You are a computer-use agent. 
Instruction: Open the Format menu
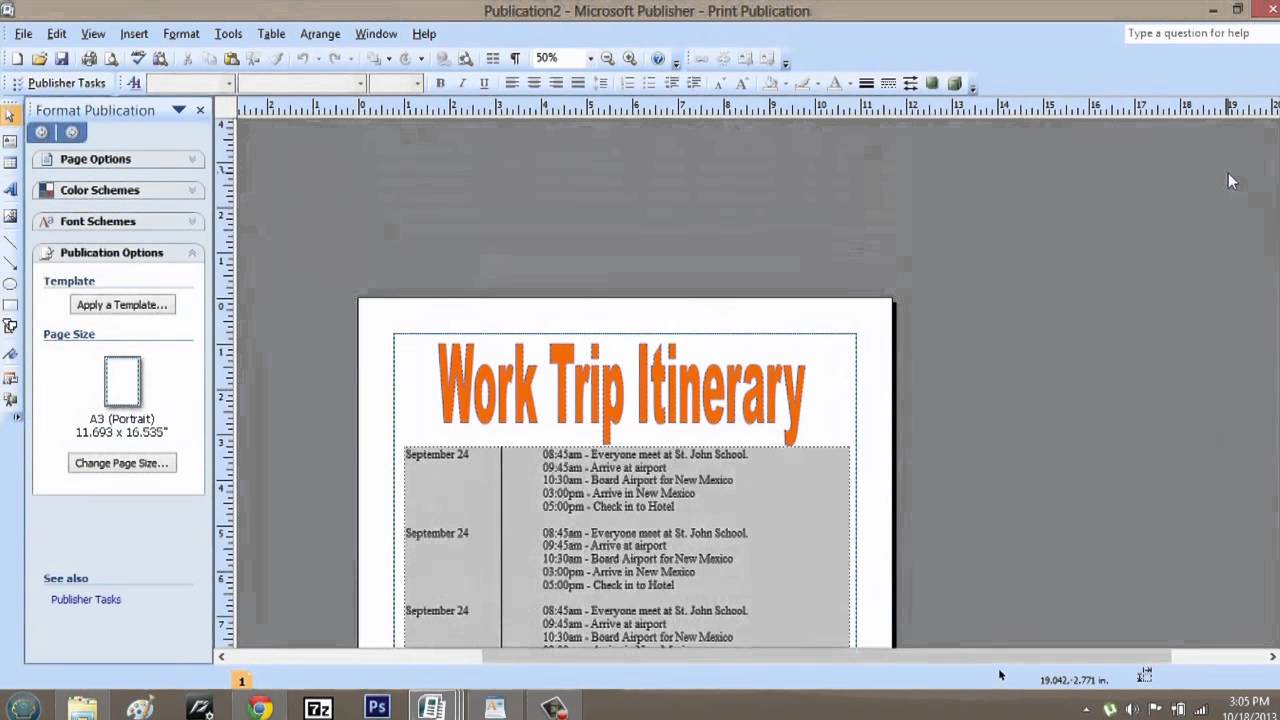181,34
